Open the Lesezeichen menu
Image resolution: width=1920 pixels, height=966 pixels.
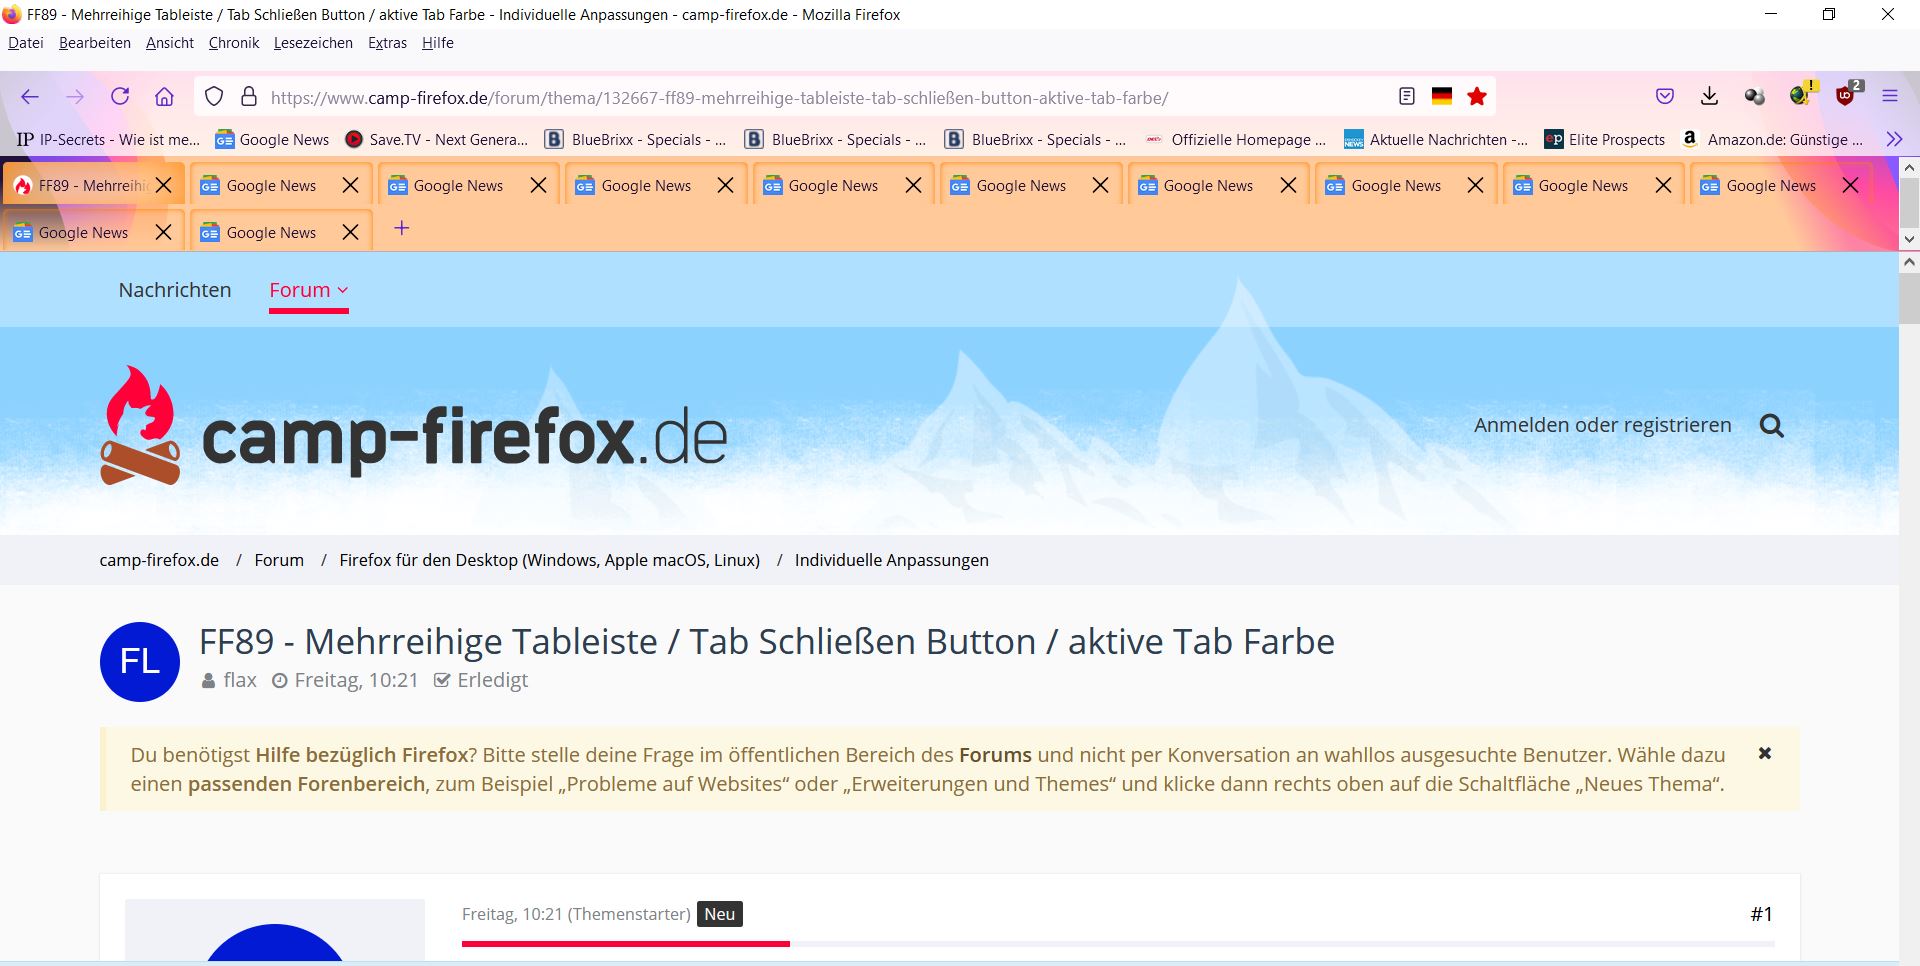click(313, 43)
